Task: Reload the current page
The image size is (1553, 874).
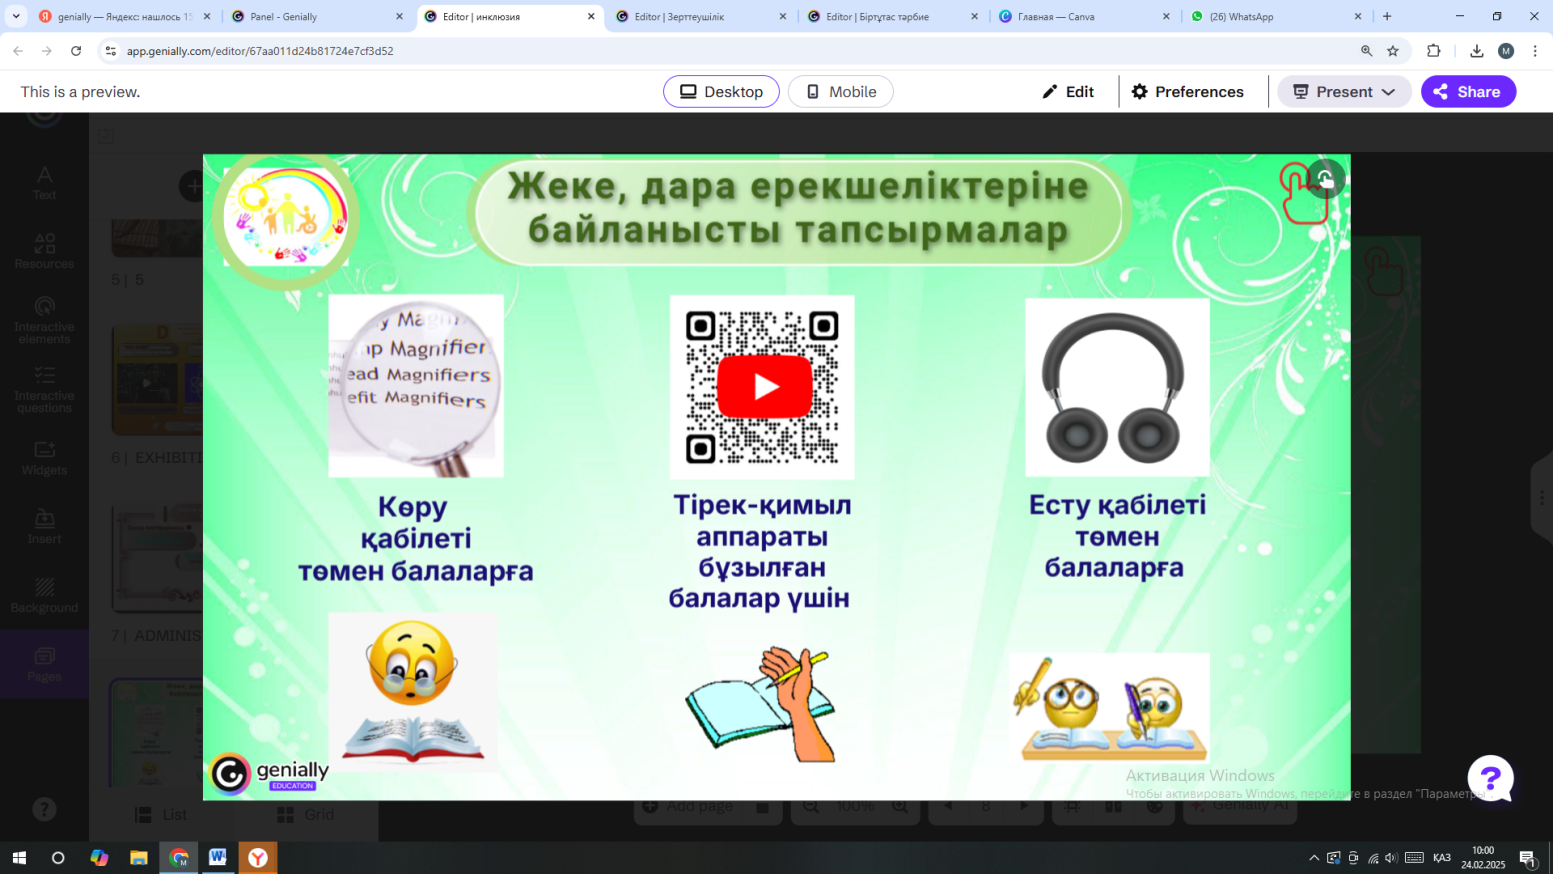Action: point(76,51)
